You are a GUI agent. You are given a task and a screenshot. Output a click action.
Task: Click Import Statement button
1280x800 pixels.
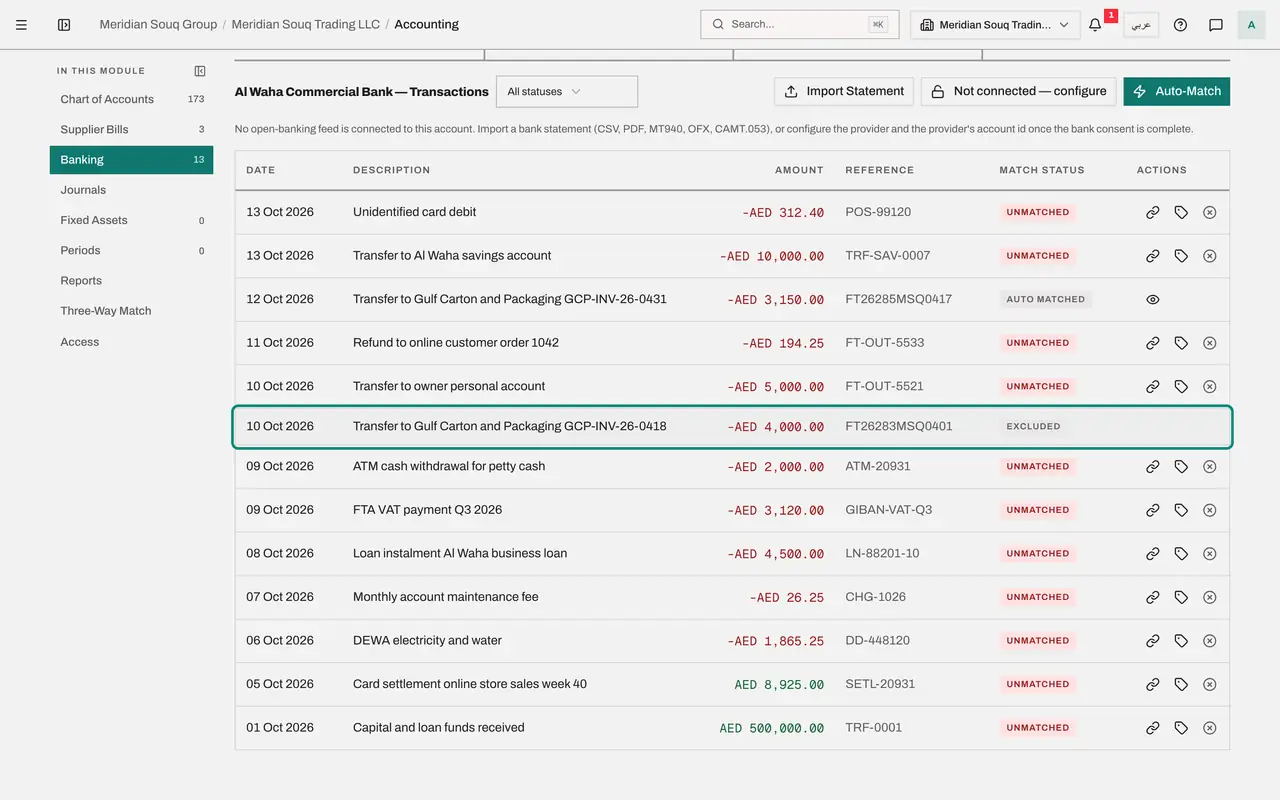[x=845, y=91]
